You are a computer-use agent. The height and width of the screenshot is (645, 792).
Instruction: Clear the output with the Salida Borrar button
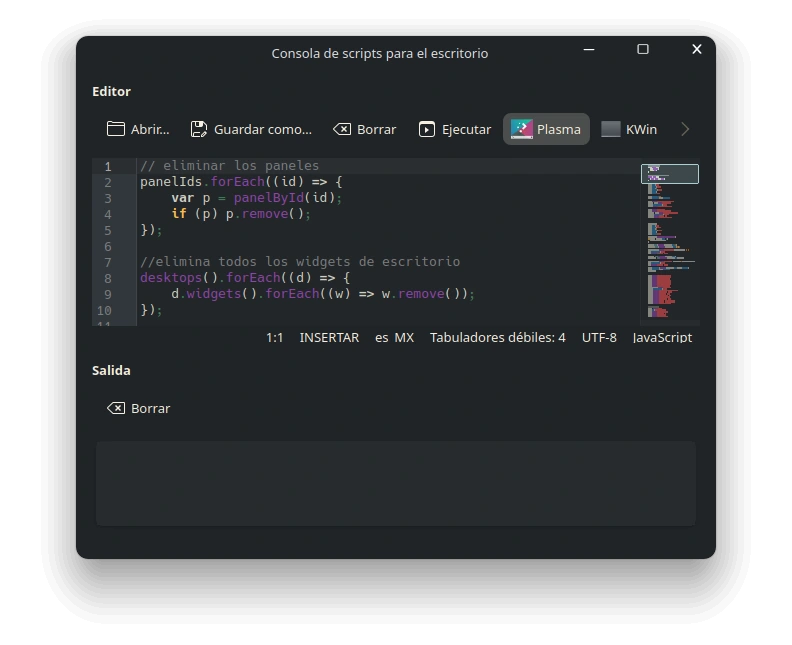click(138, 408)
